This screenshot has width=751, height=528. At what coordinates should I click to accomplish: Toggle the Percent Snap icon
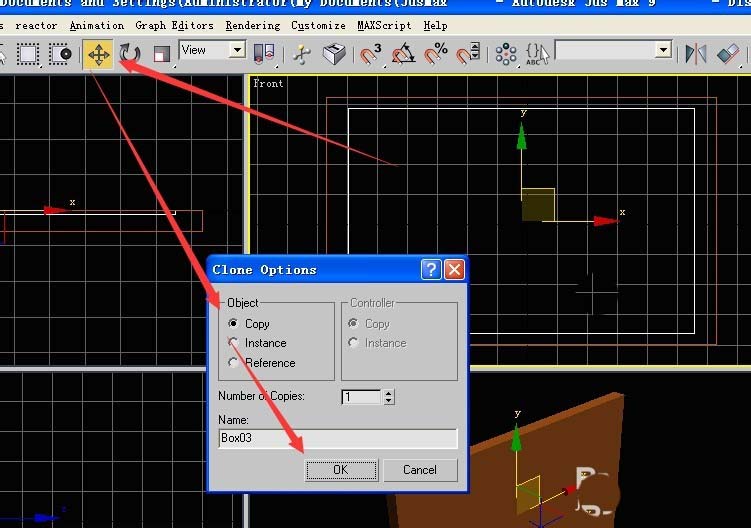(x=435, y=54)
